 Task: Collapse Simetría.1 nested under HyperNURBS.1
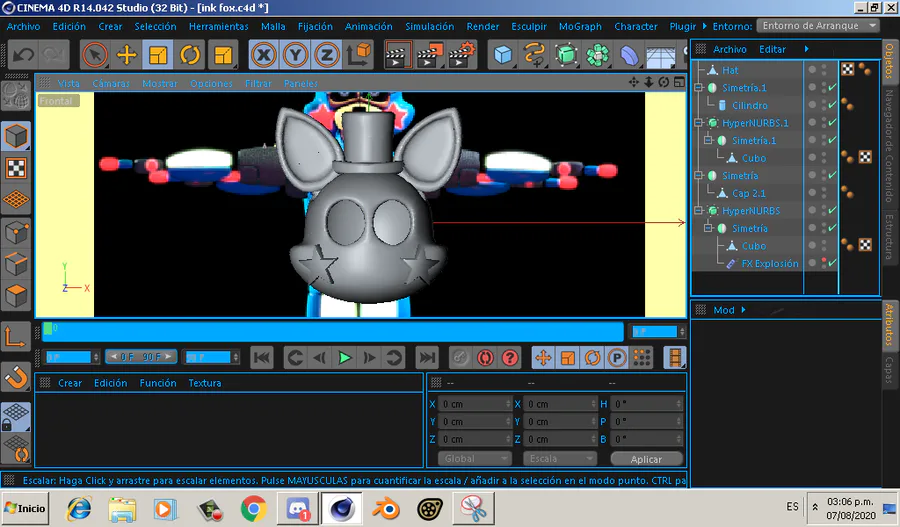(x=709, y=140)
